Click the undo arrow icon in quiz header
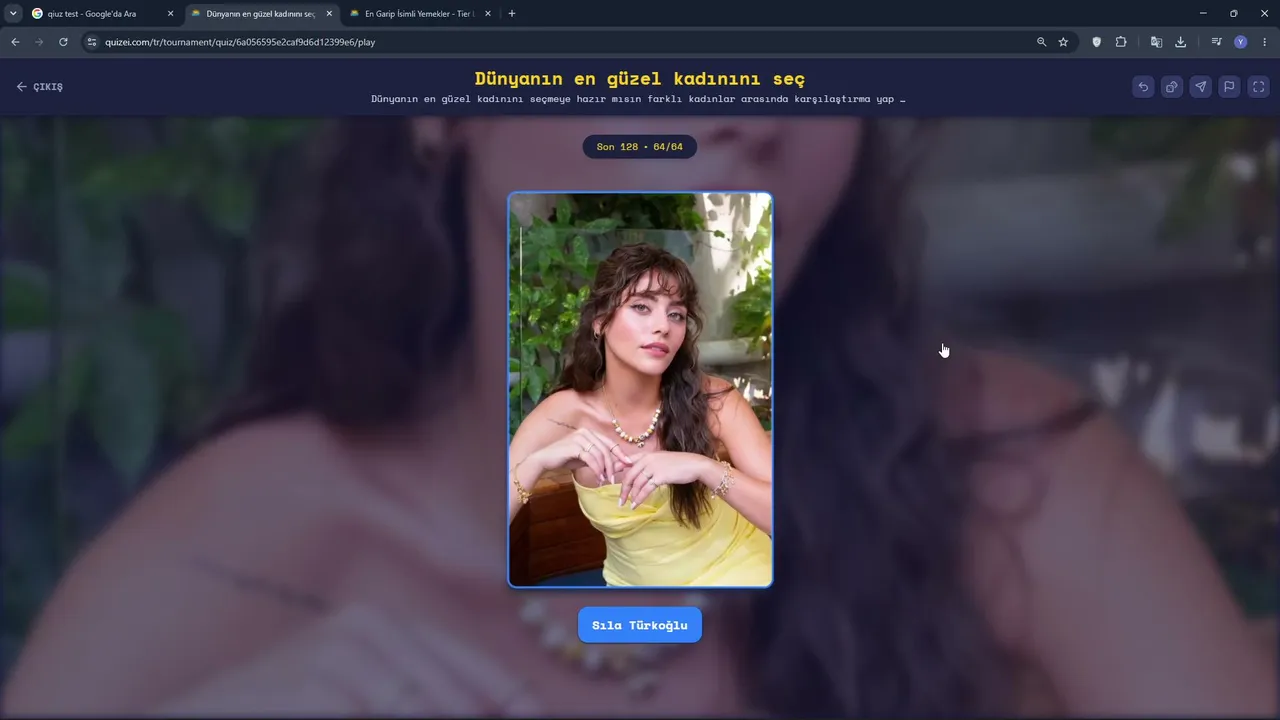This screenshot has width=1280, height=720. coord(1143,87)
